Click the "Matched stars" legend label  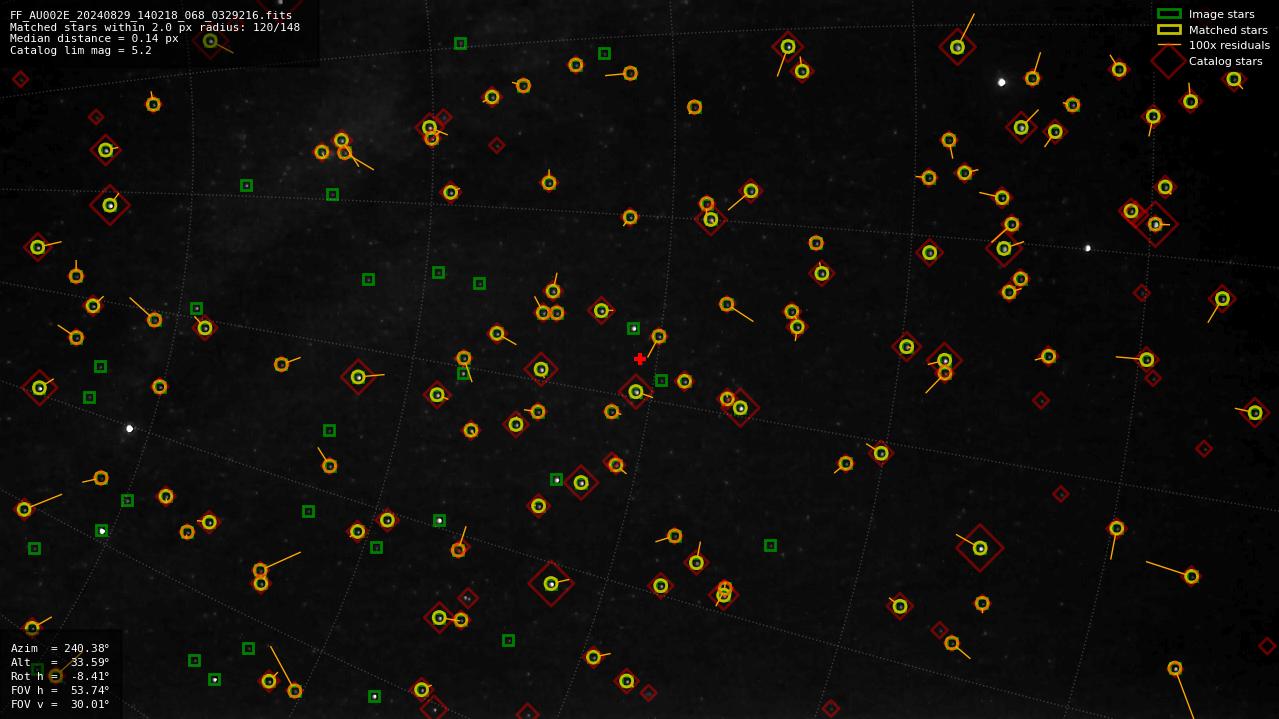(1228, 30)
